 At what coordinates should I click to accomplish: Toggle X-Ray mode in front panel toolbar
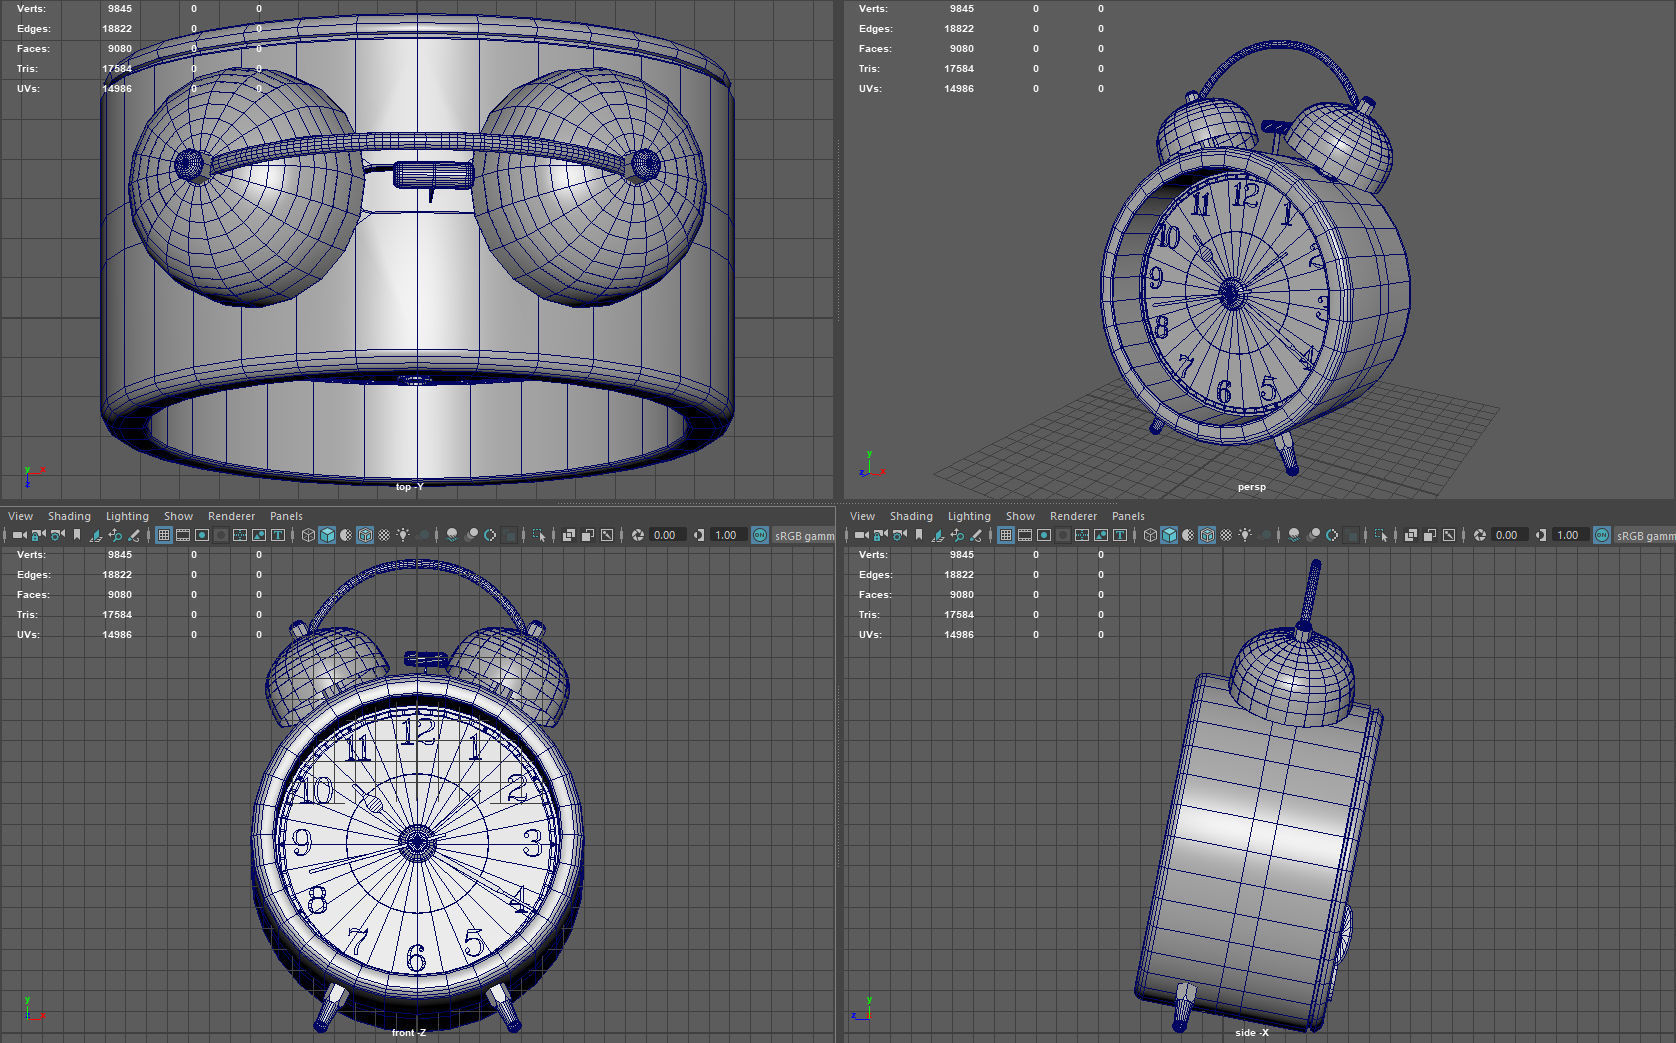point(567,535)
